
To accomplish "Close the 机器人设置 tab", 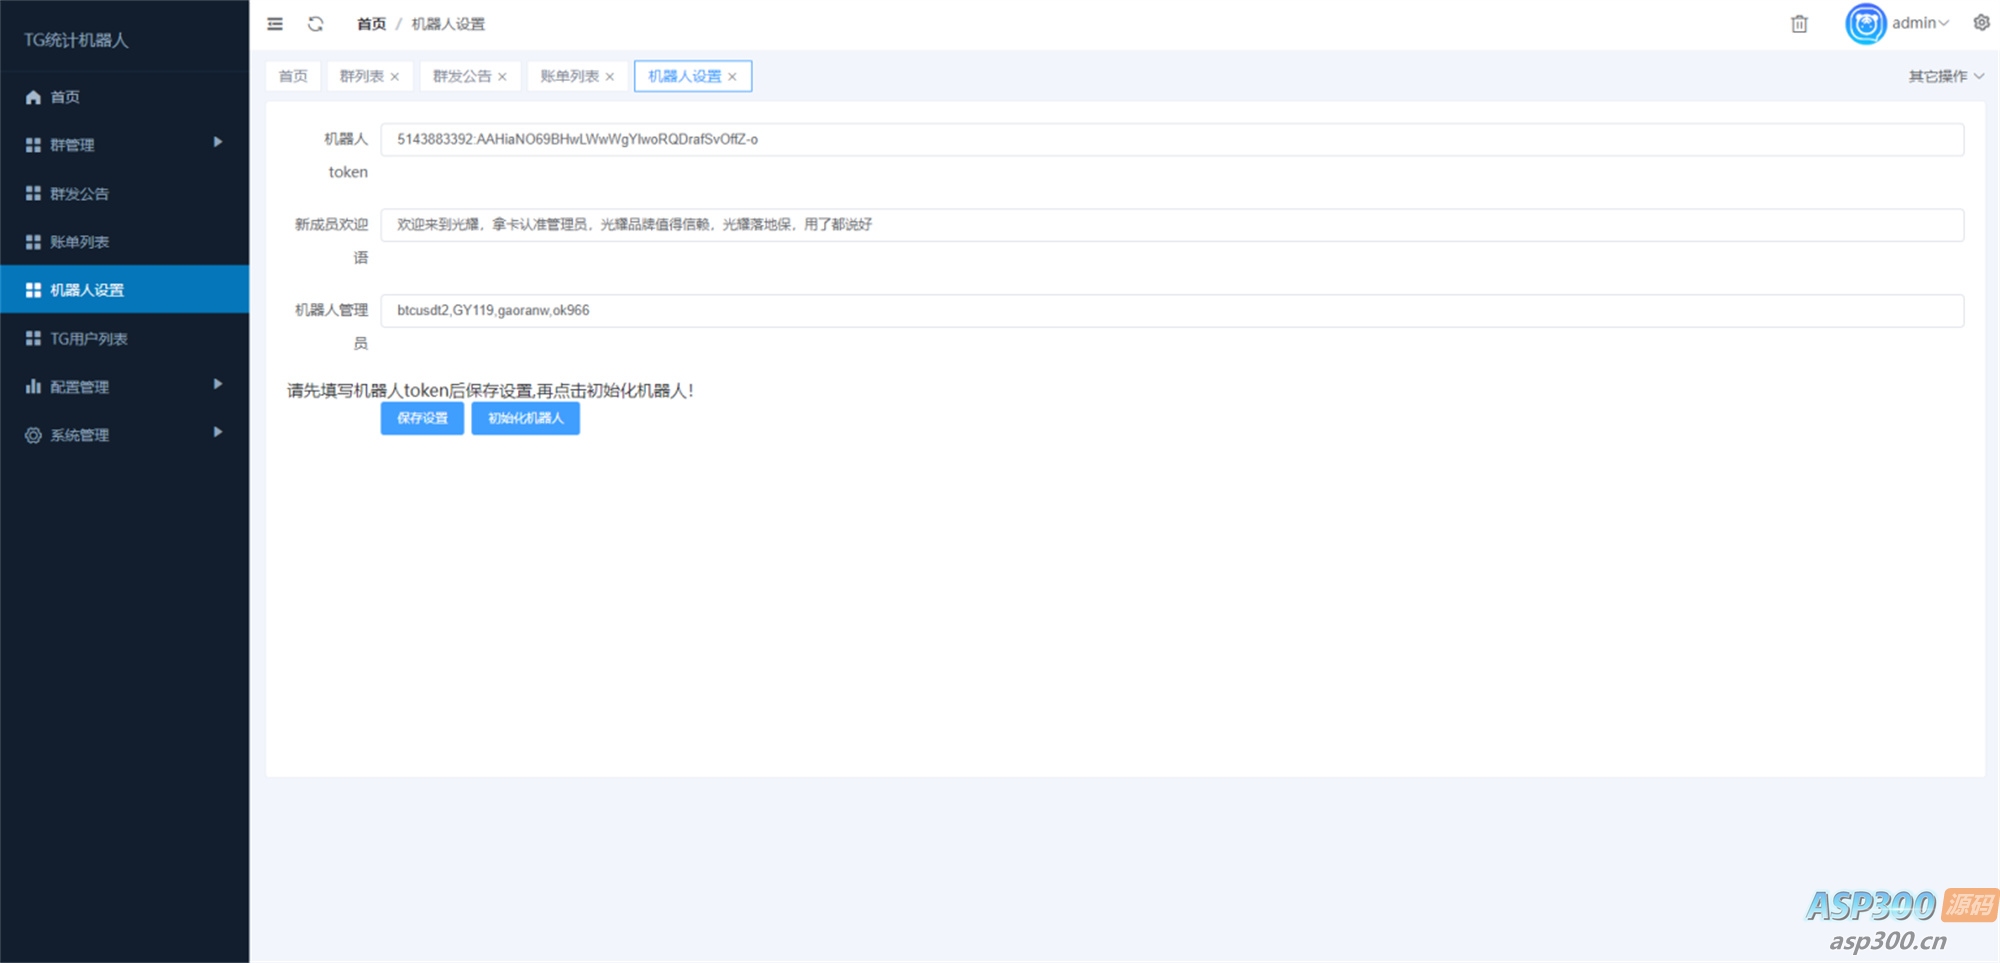I will (x=732, y=77).
